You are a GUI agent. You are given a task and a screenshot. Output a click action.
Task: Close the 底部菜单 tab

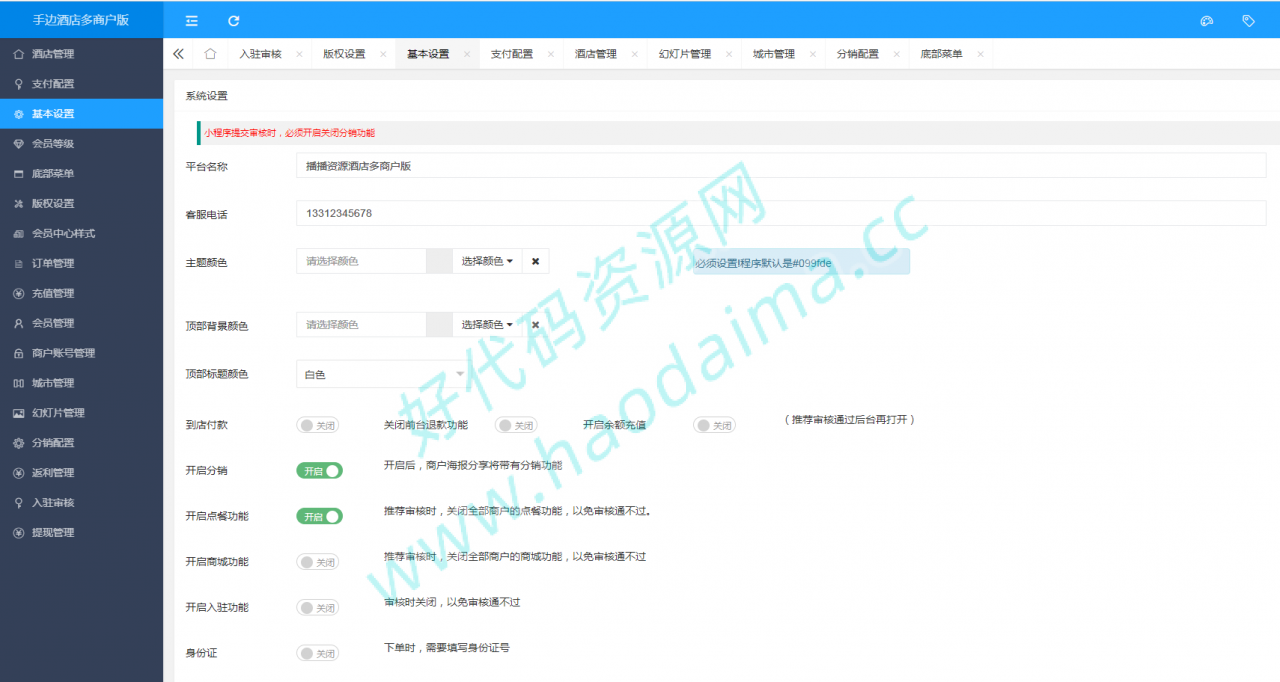(x=981, y=54)
